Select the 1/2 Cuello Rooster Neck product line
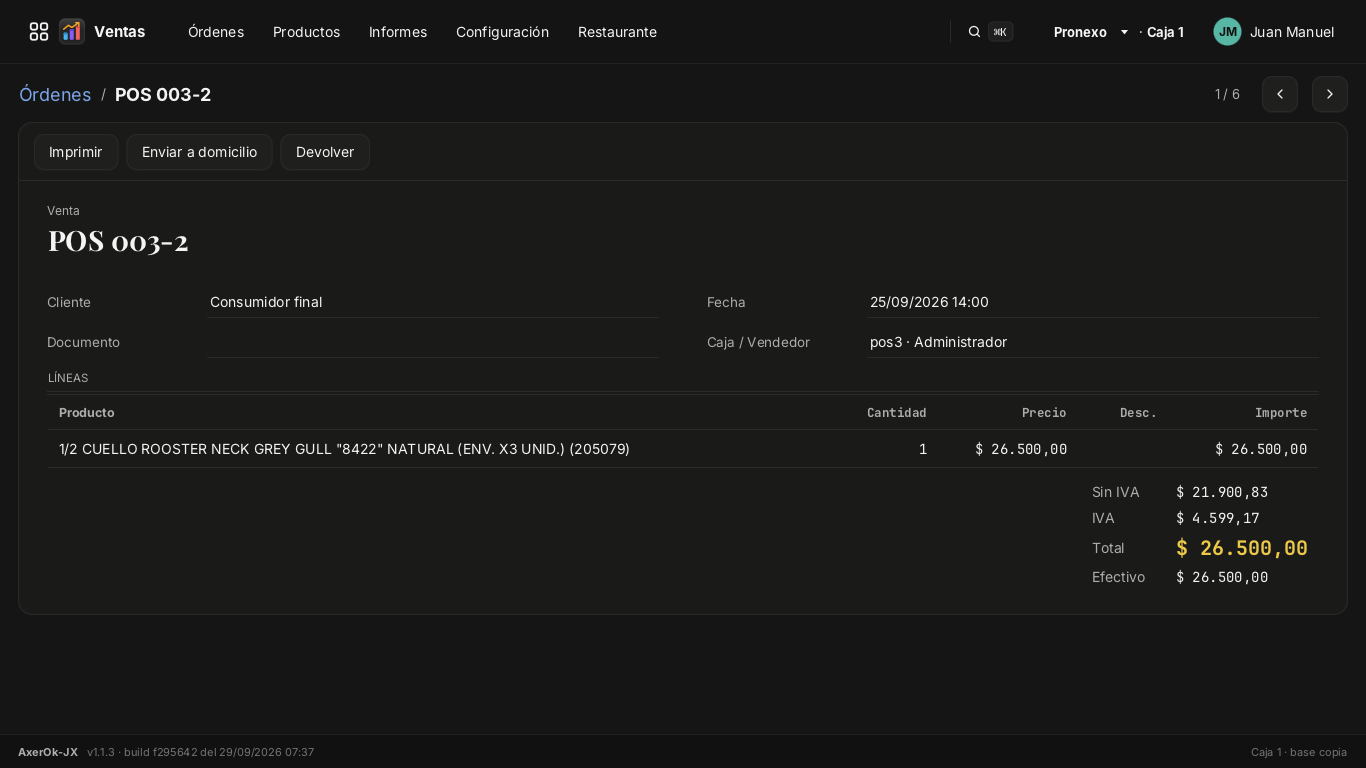 click(x=683, y=449)
